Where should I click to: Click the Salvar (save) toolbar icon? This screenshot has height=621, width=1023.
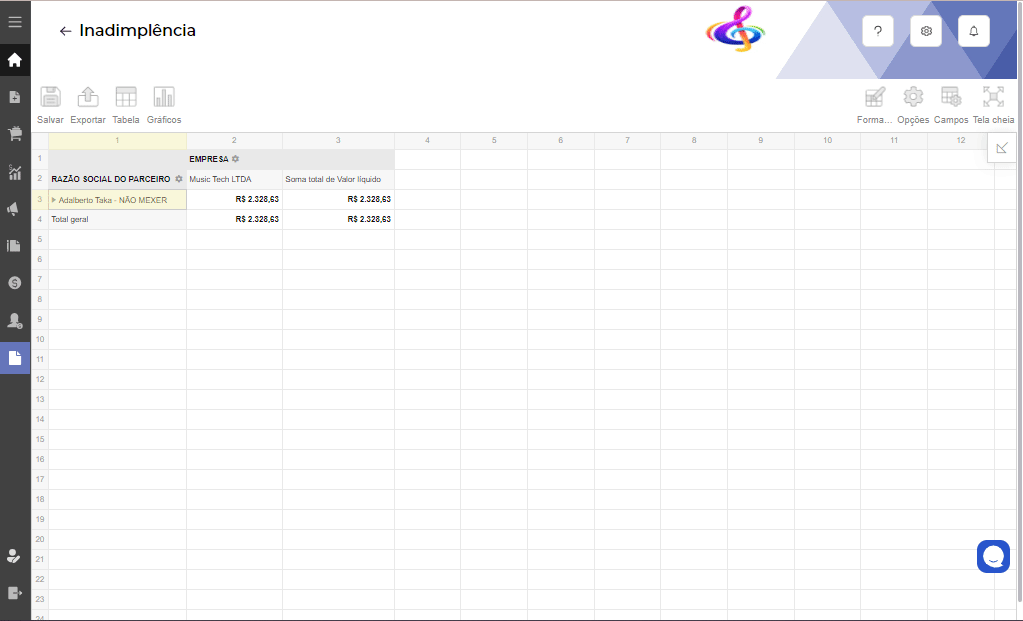50,98
